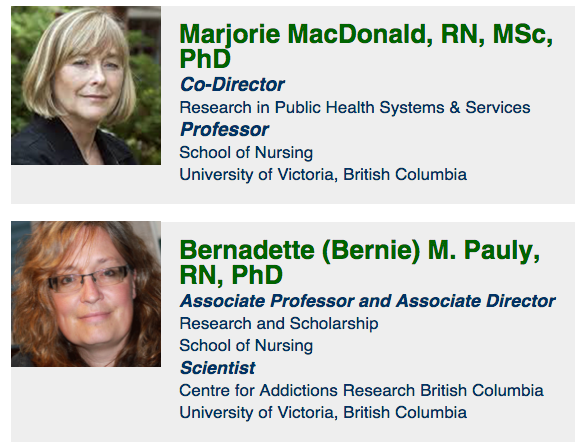Click the Scientist title text
This screenshot has width=582, height=447.
218,368
